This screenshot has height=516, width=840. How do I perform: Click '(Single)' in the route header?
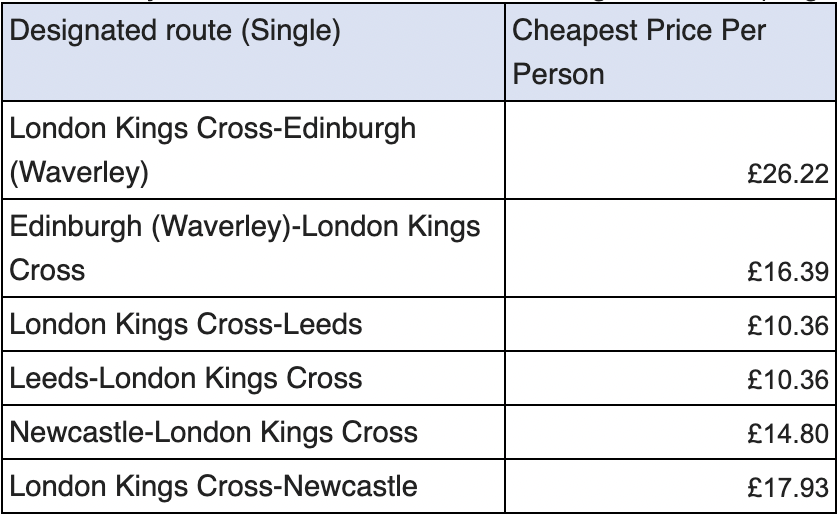point(291,31)
